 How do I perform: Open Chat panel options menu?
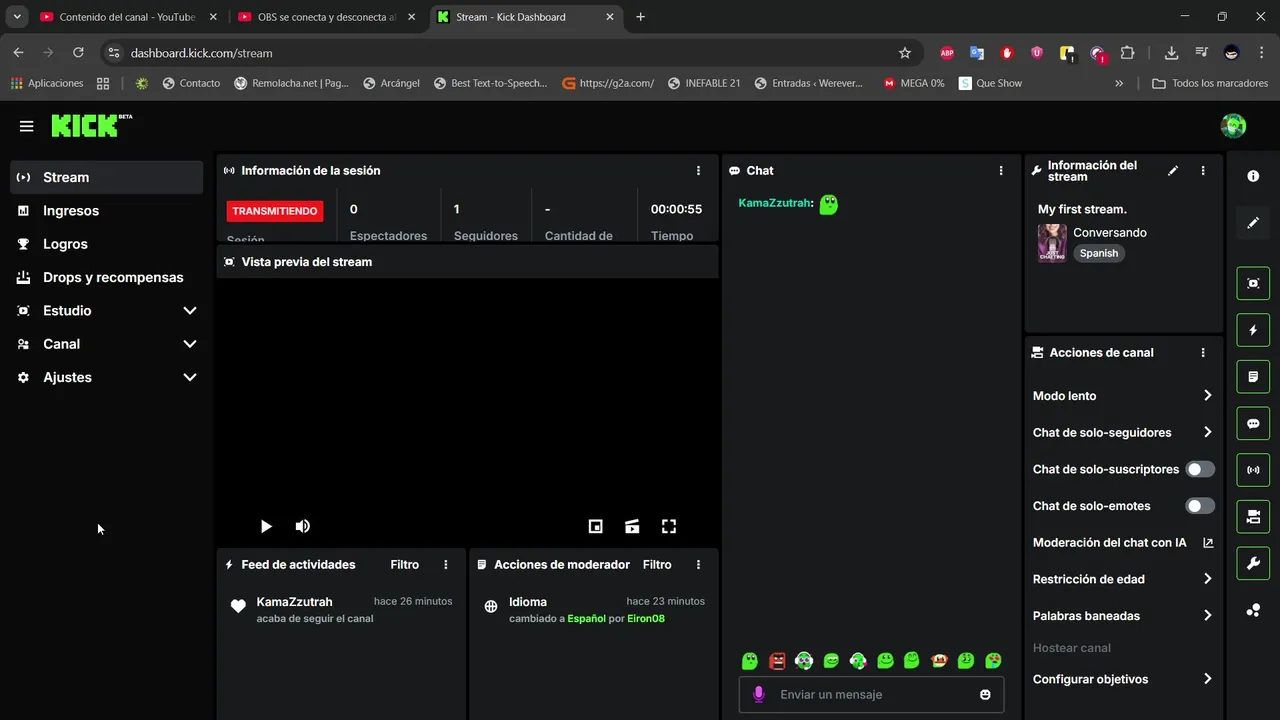point(1001,171)
